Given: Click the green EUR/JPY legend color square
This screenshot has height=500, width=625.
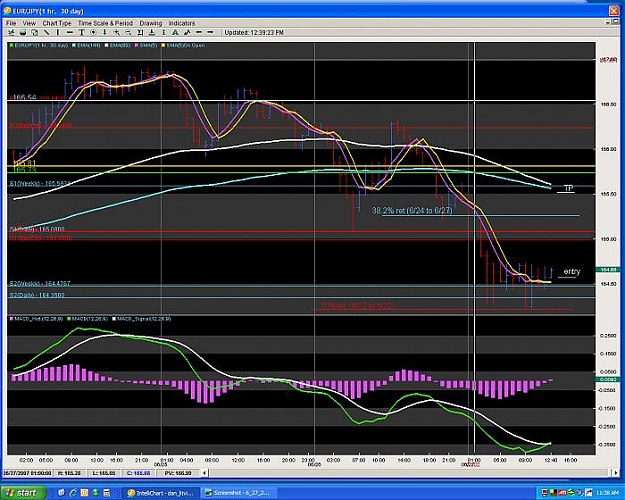Looking at the screenshot, I should pos(11,45).
